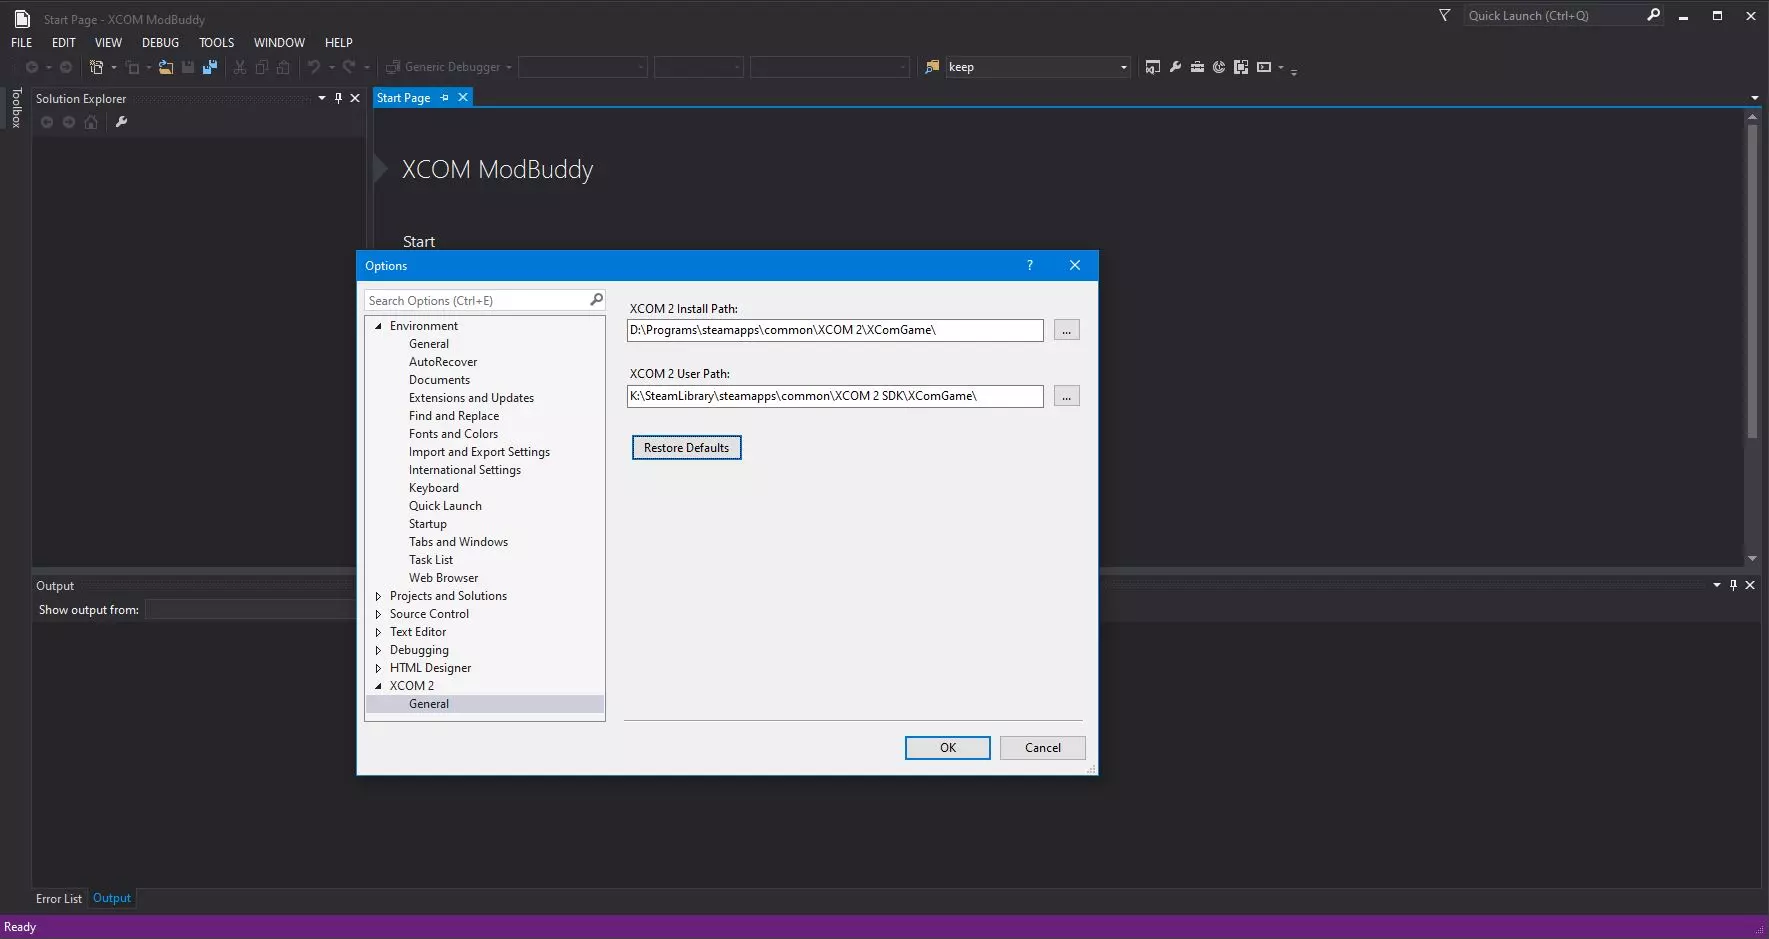This screenshot has height=939, width=1769.
Task: Select Import and Export Settings page
Action: (479, 452)
